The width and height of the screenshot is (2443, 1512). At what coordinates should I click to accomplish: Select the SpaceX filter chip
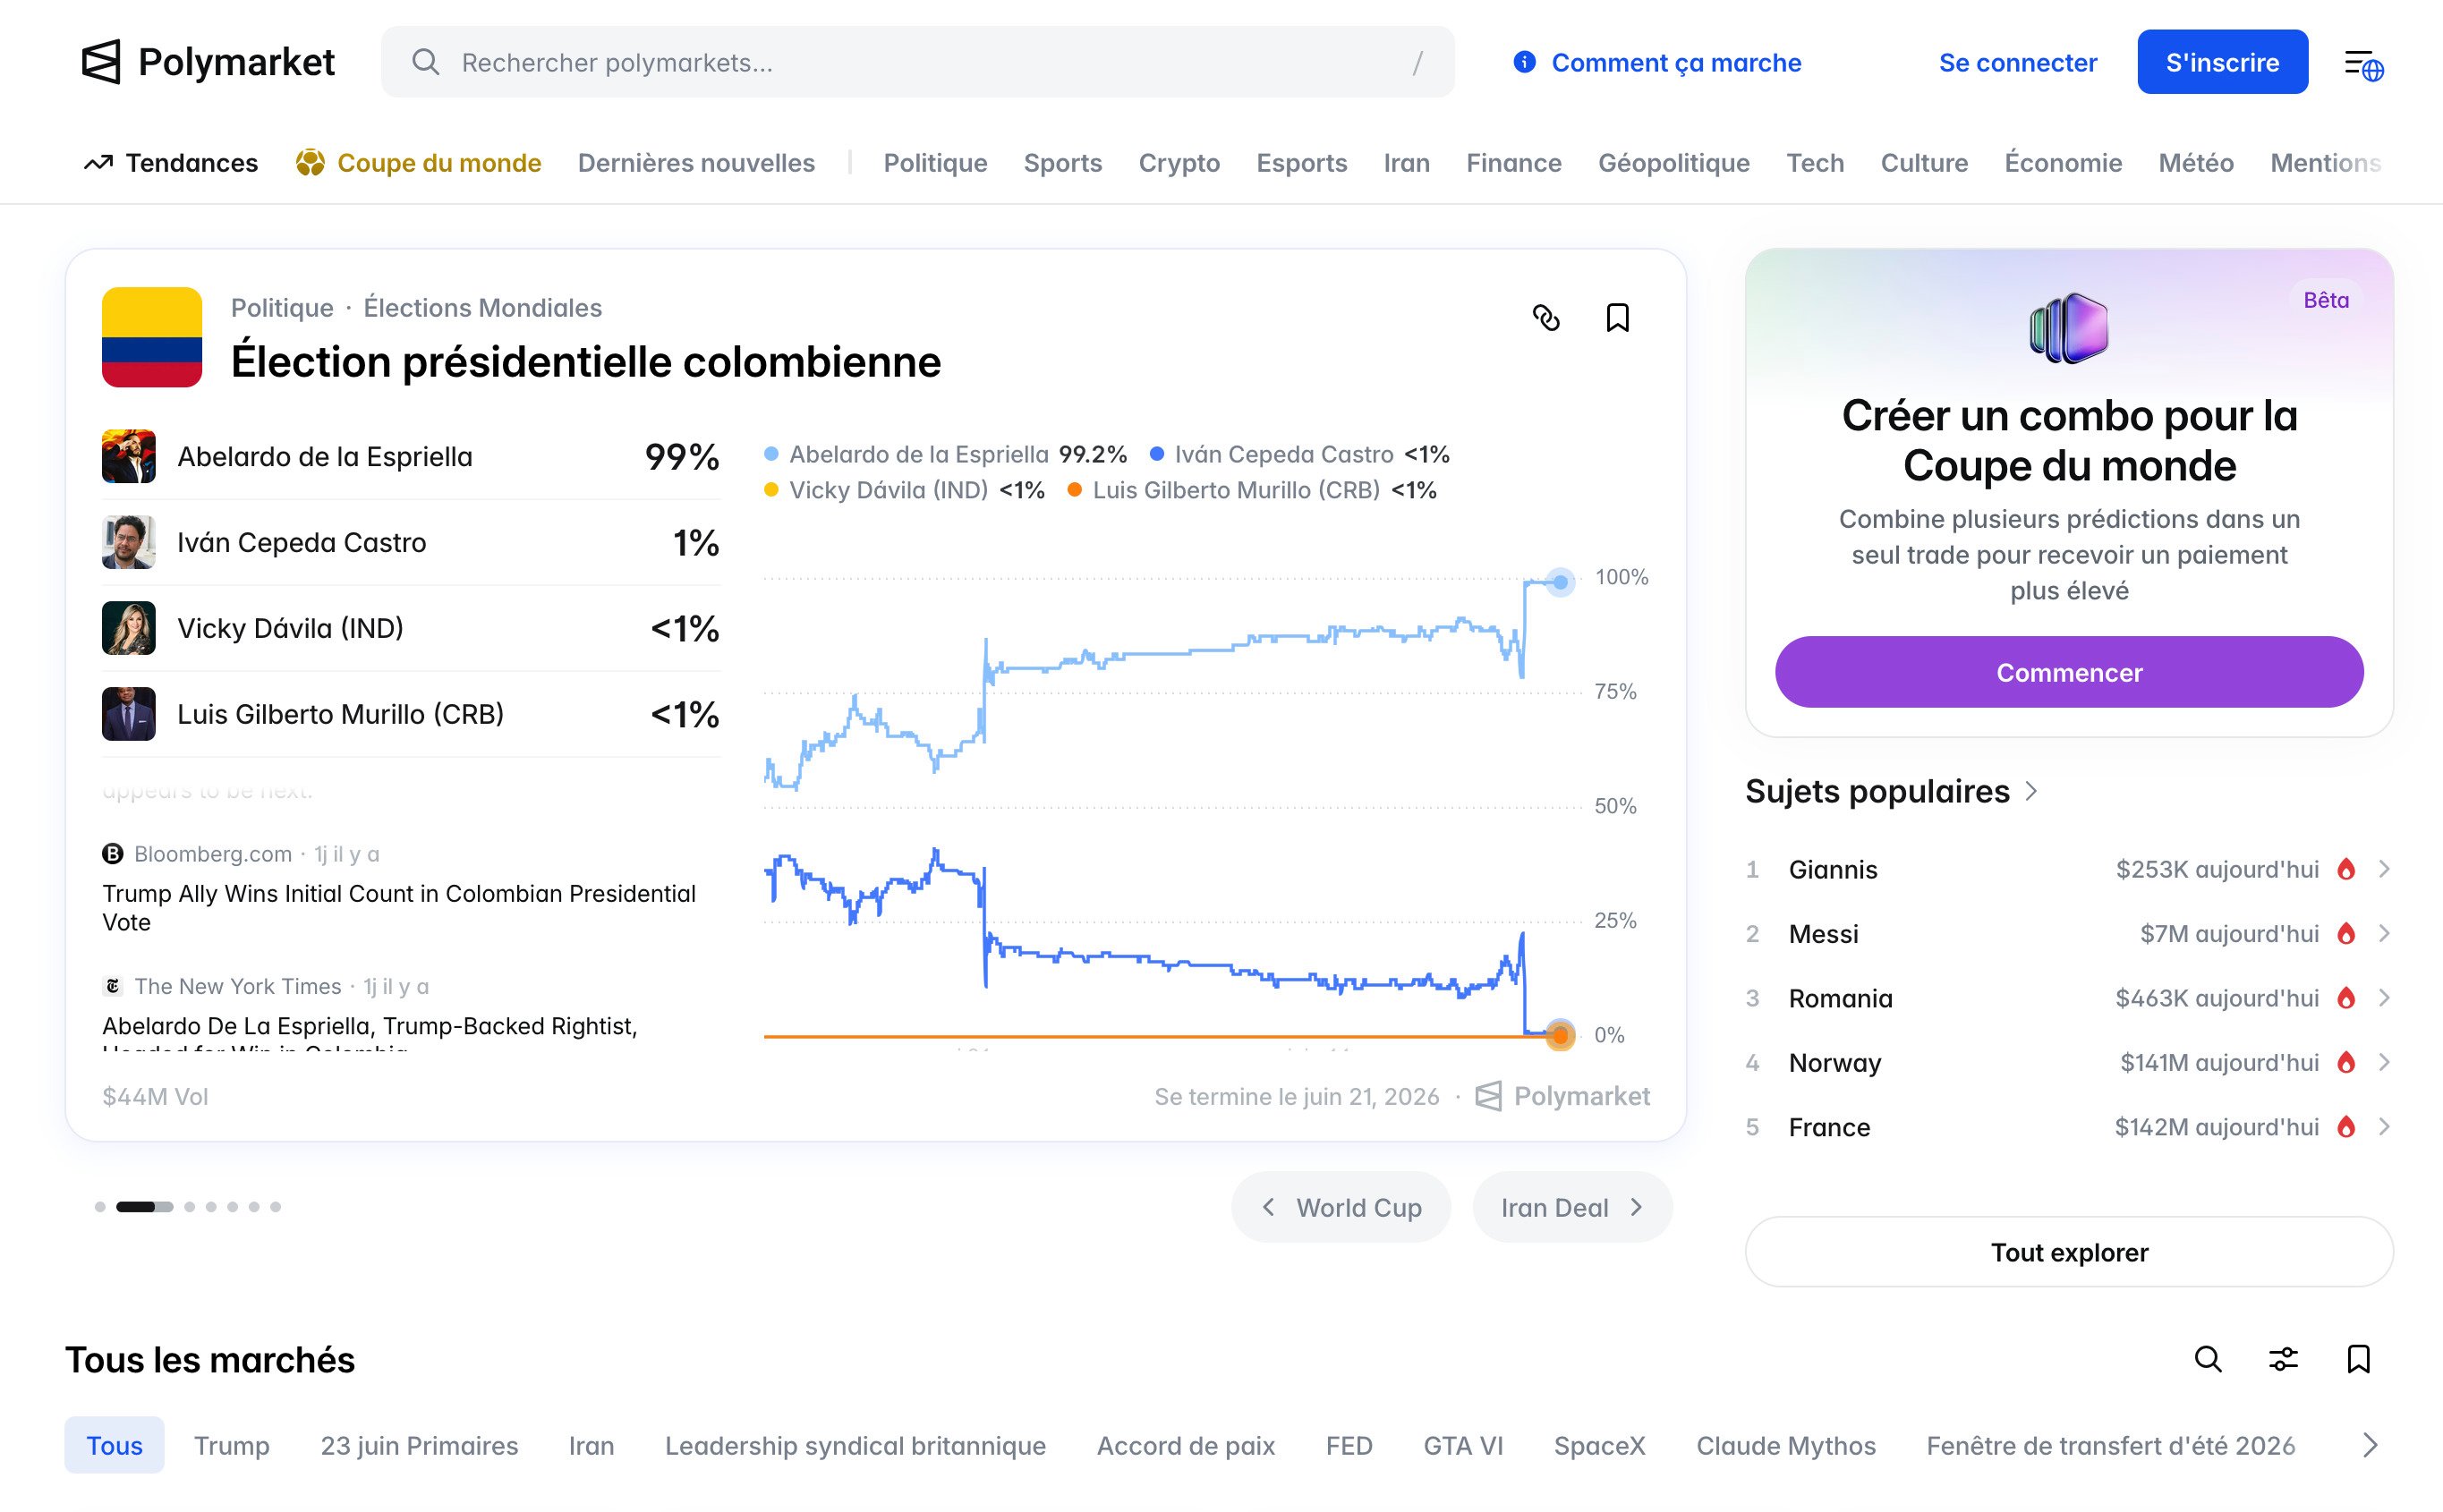click(x=1599, y=1445)
